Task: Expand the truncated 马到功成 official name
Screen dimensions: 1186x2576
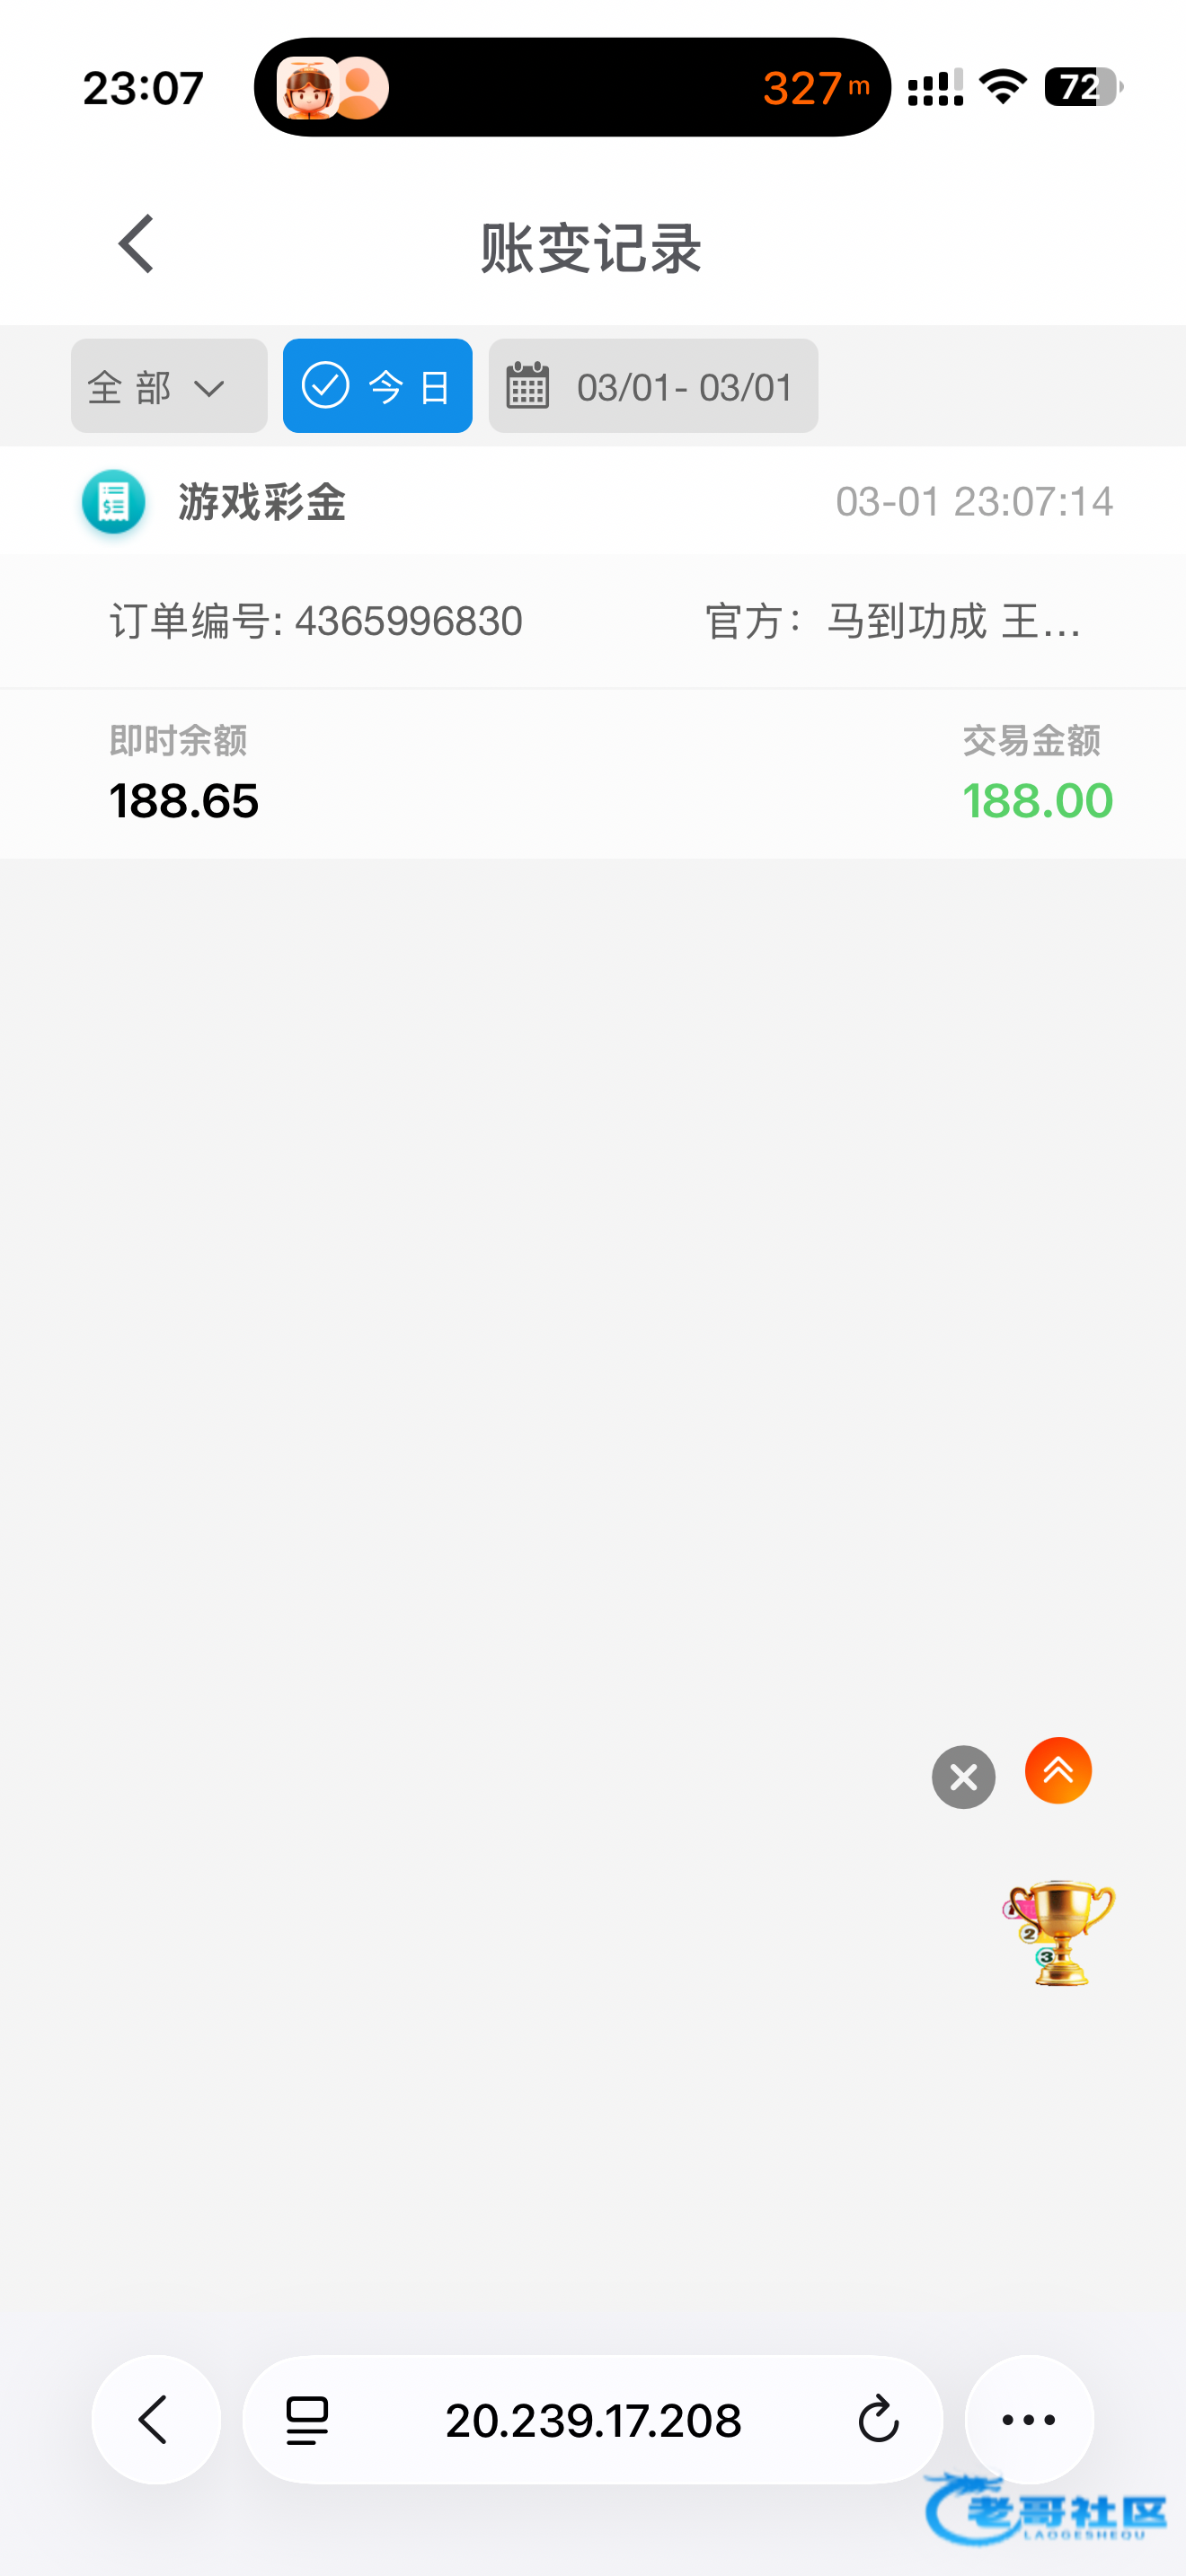Action: (x=952, y=622)
